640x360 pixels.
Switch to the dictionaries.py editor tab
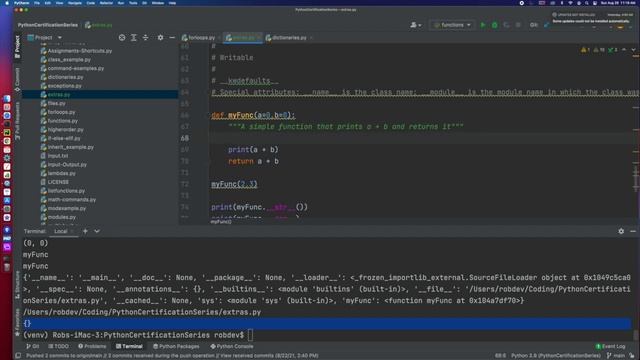pos(289,38)
